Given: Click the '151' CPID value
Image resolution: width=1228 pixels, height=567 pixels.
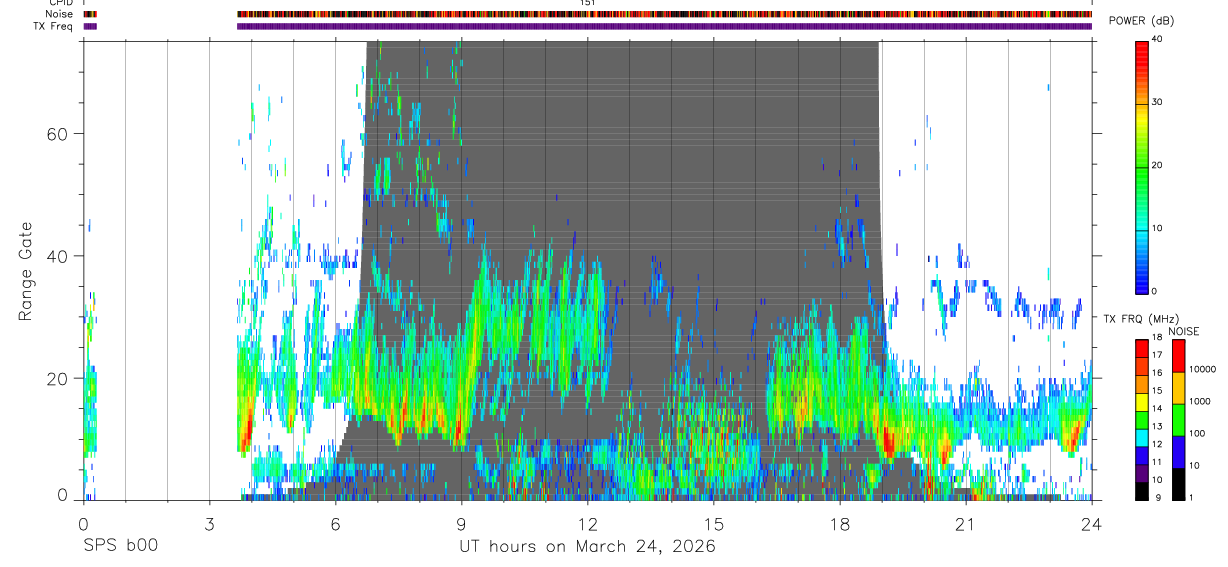Looking at the screenshot, I should click(x=588, y=3).
